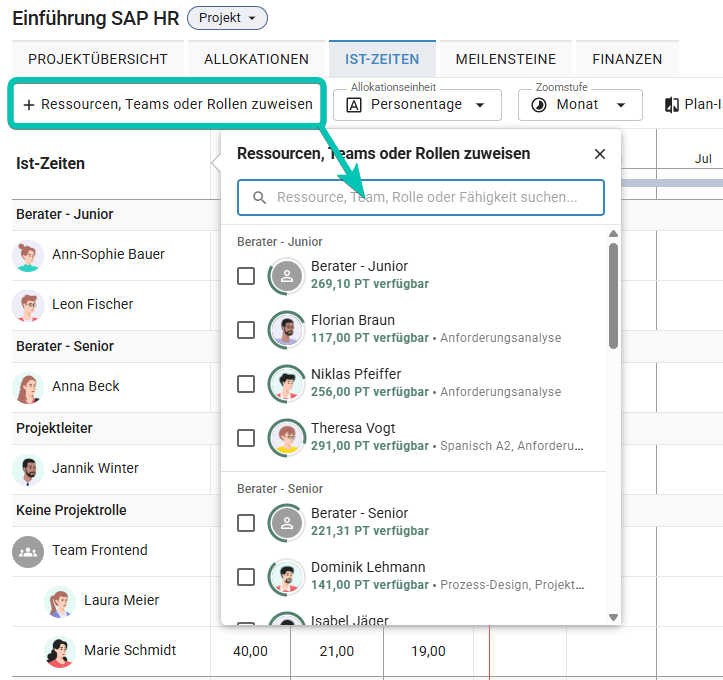This screenshot has width=723, height=680.
Task: Open the Finanzen tab
Action: point(627,59)
